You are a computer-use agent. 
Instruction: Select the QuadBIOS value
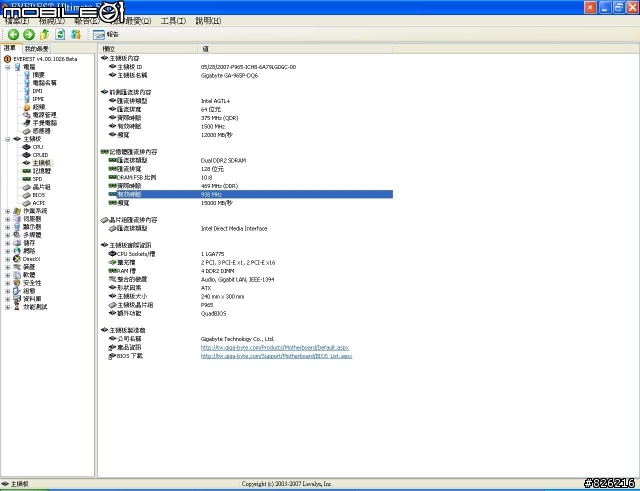(213, 313)
